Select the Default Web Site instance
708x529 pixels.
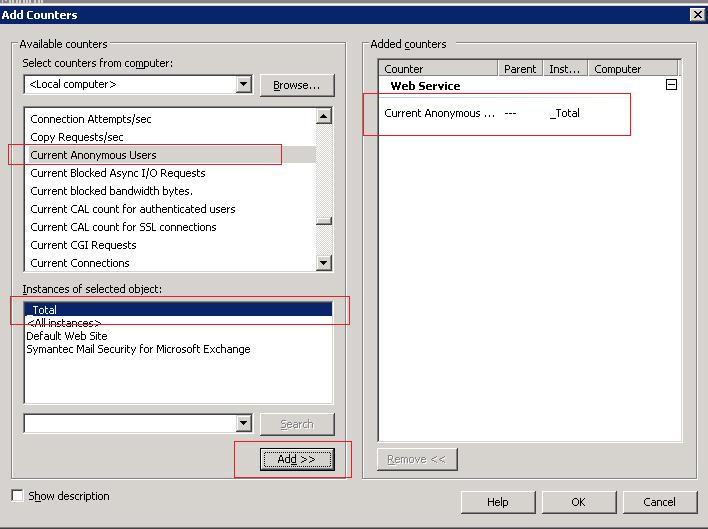tap(178, 336)
